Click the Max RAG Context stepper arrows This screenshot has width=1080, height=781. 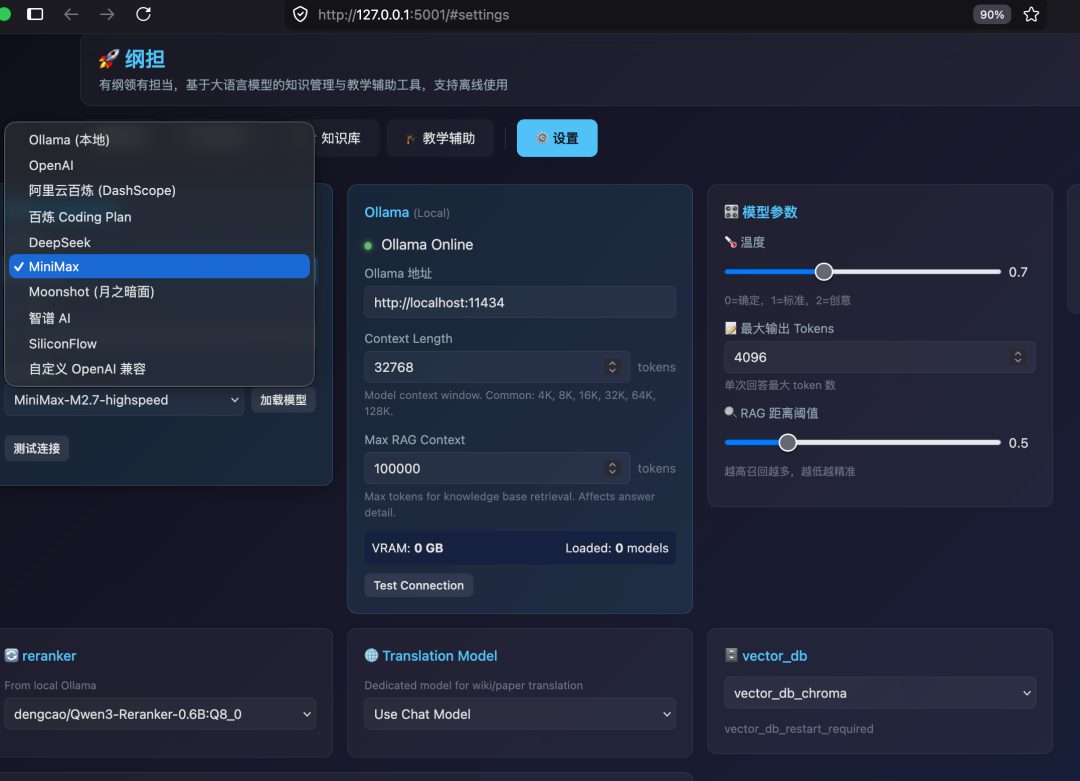click(612, 468)
